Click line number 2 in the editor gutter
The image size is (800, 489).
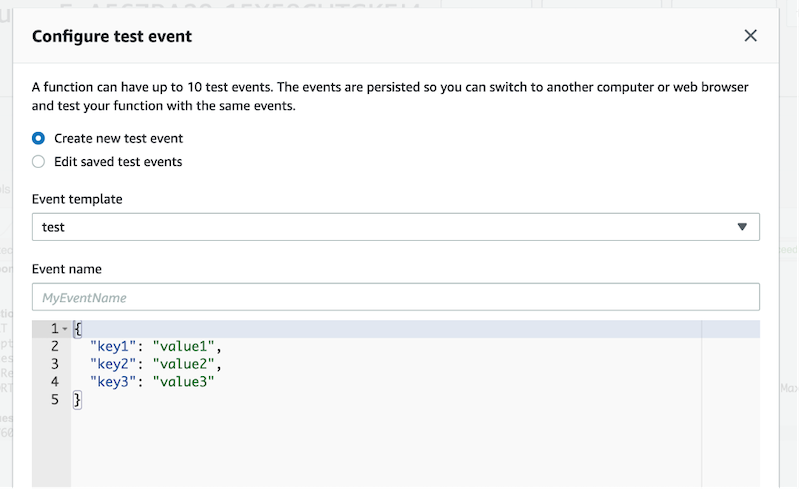point(55,347)
